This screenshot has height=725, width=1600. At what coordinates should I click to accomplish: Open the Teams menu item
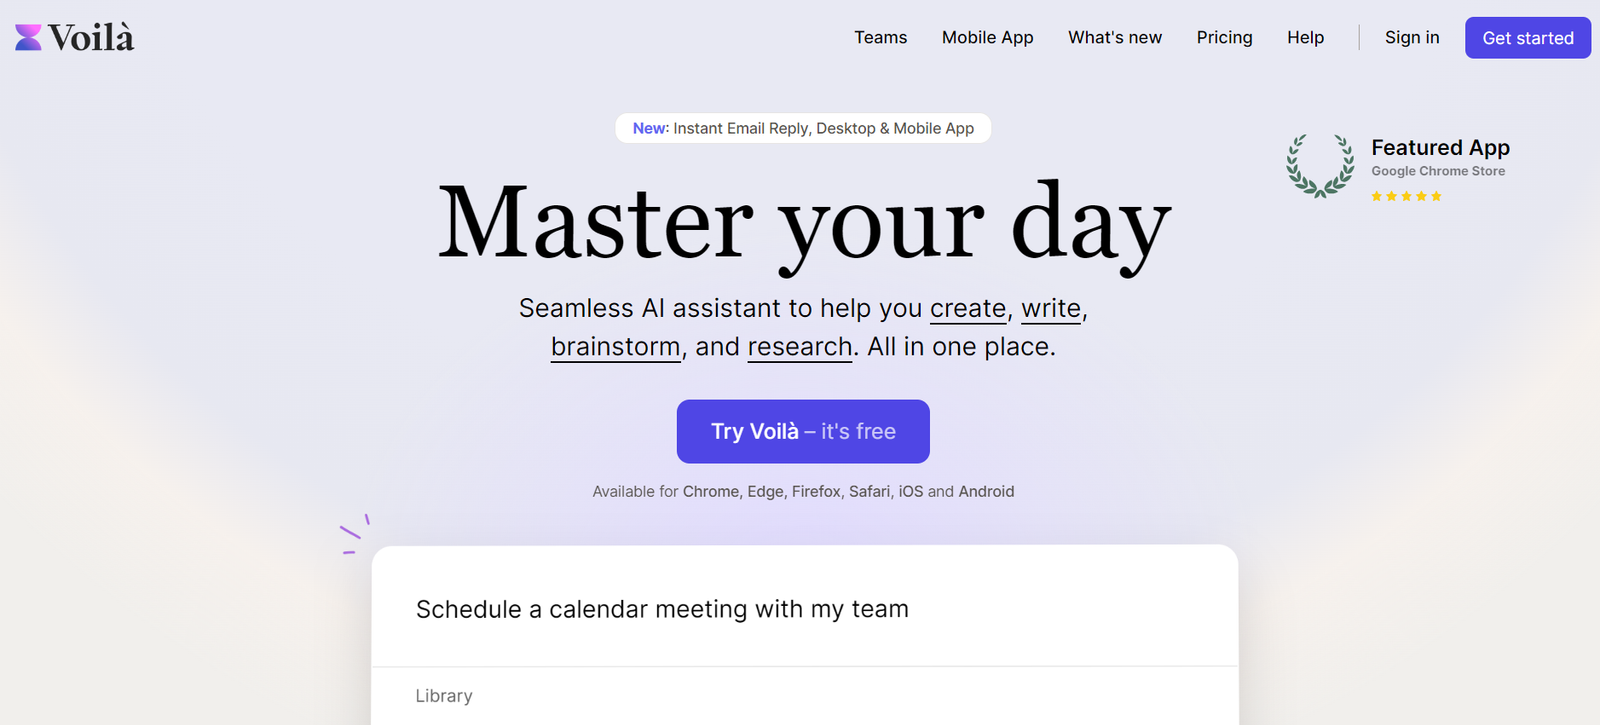[x=880, y=38]
